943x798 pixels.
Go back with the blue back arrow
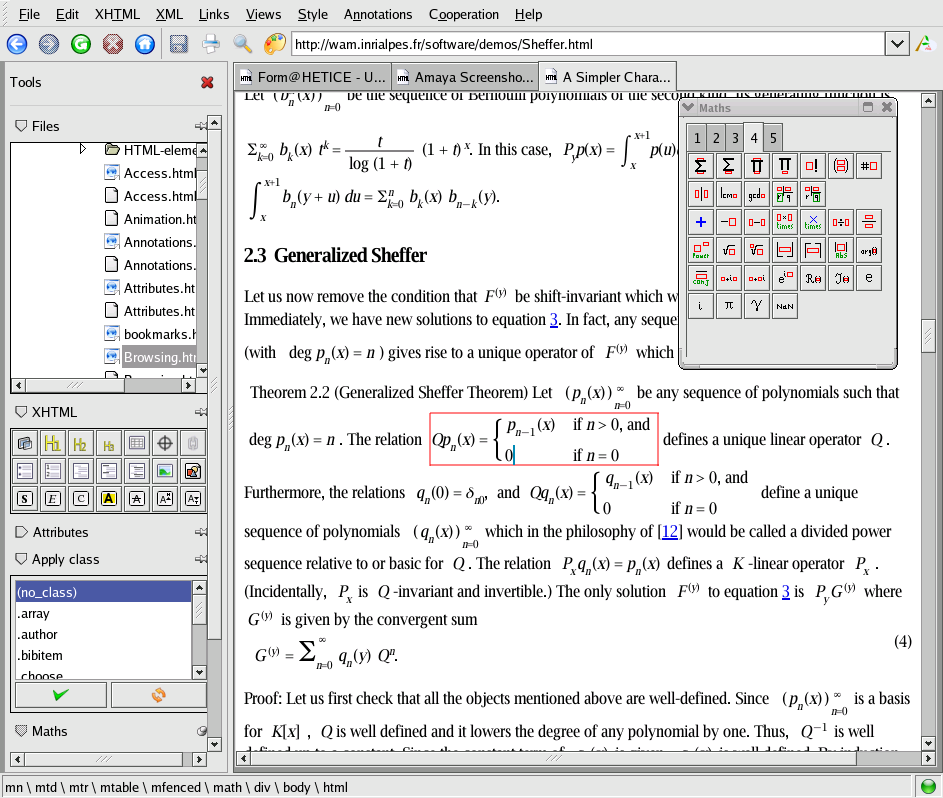(x=17, y=44)
